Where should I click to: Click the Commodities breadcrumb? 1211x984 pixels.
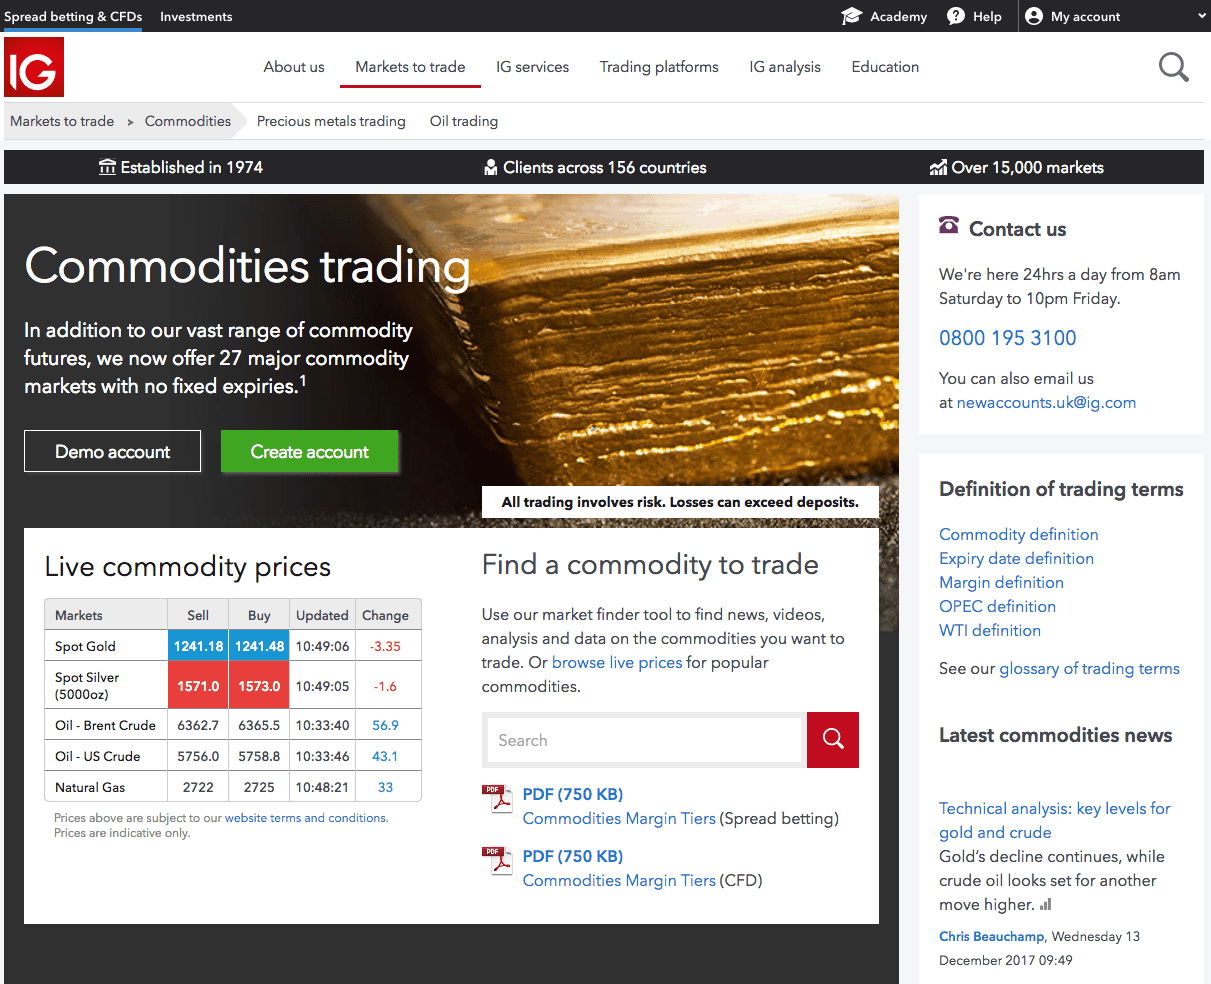click(188, 121)
